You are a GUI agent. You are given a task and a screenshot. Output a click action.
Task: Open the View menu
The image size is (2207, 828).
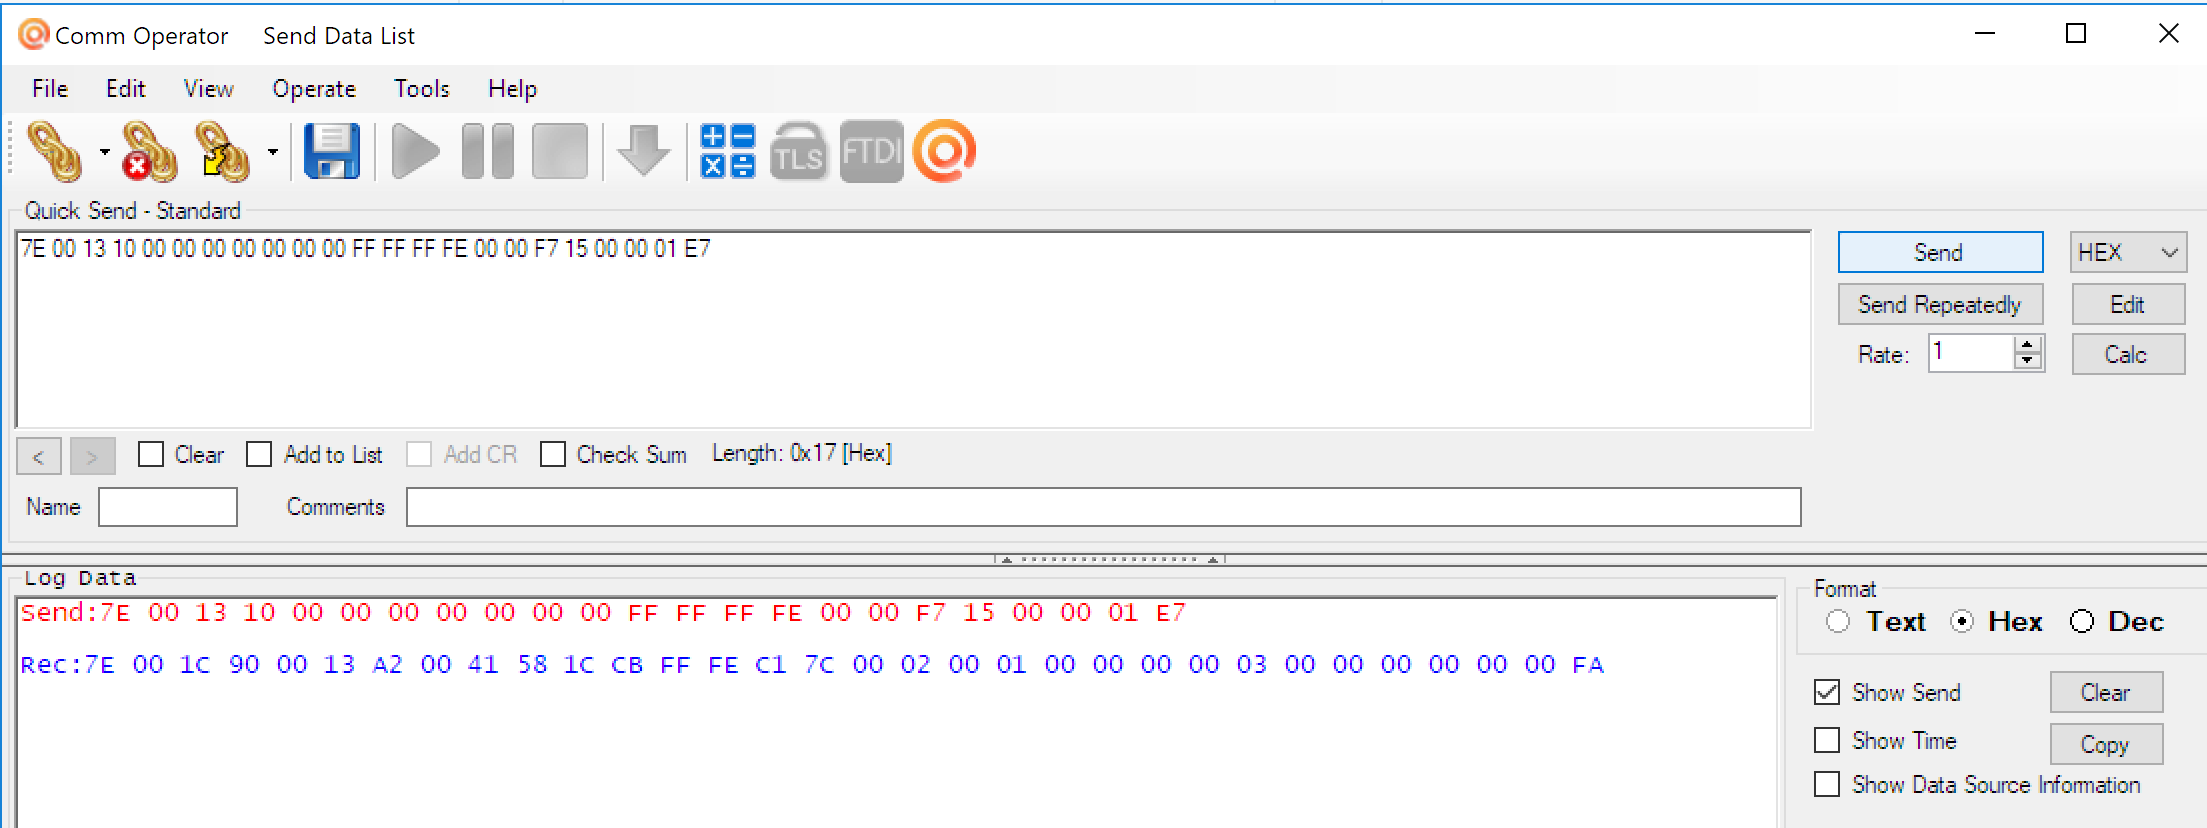pos(208,89)
